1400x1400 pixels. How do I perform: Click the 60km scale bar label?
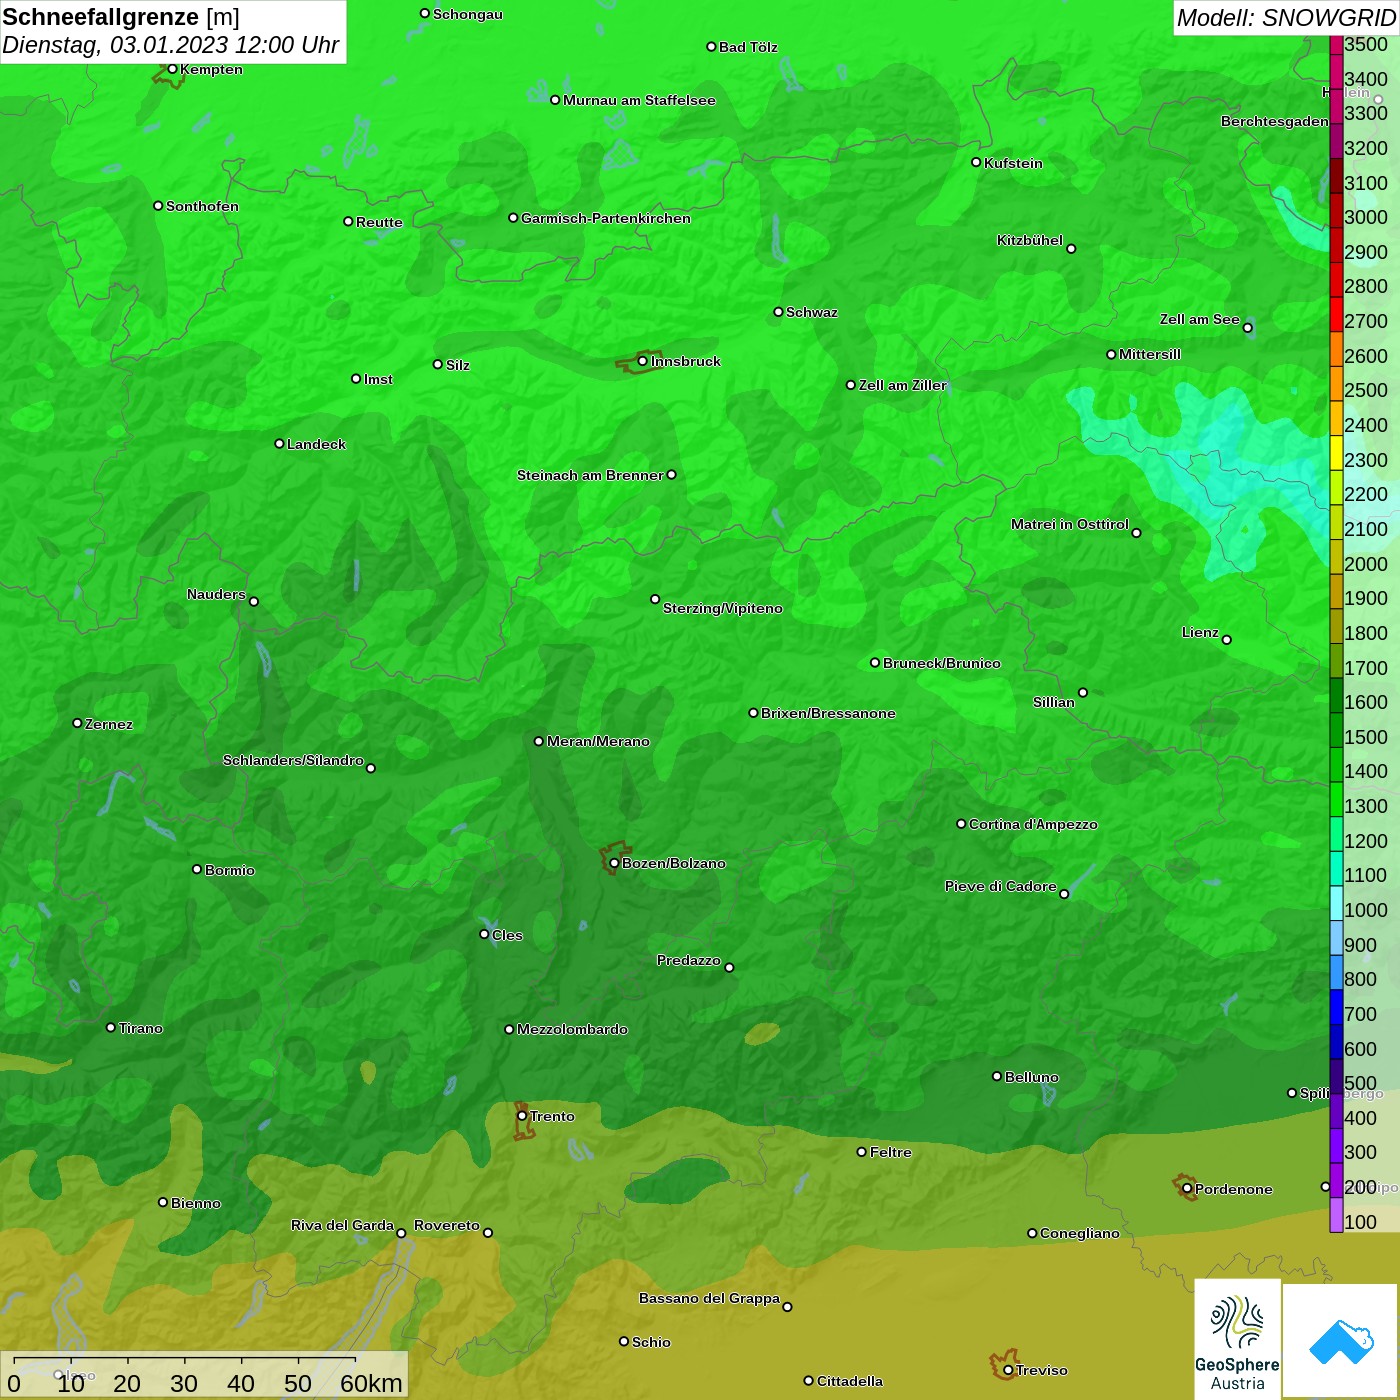(371, 1383)
